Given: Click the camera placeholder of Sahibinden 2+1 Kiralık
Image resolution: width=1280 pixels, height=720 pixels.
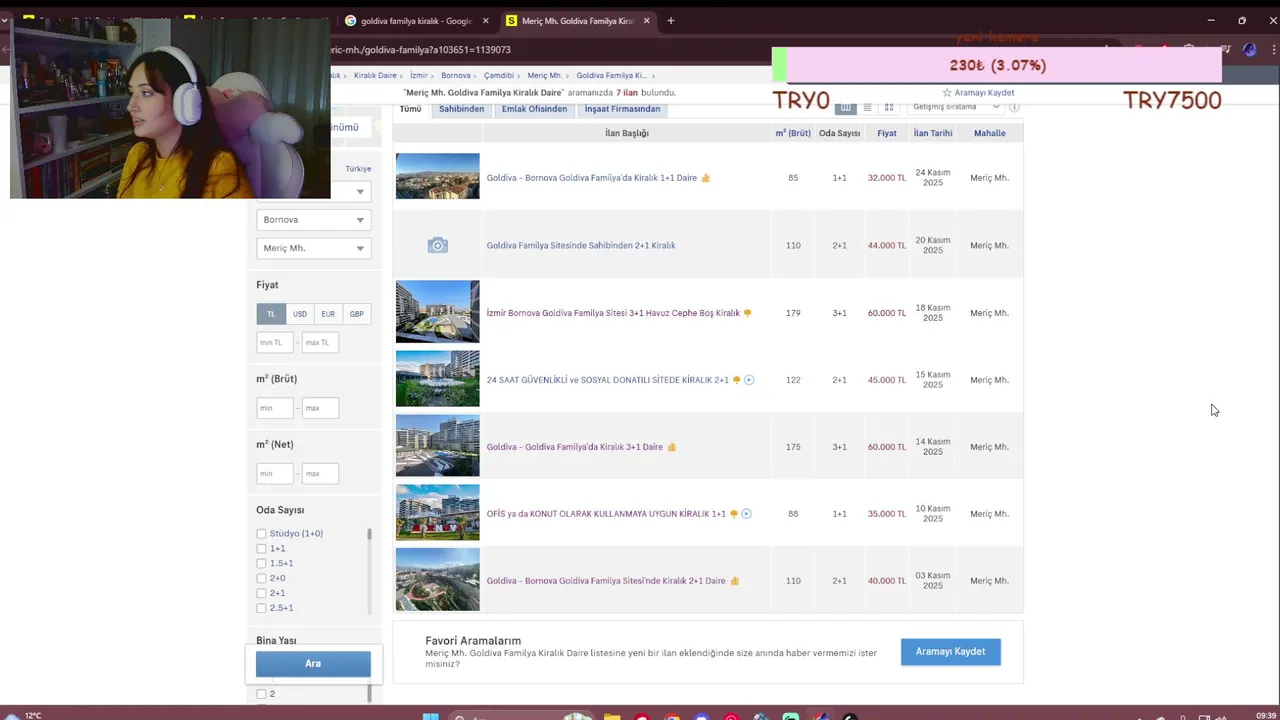Looking at the screenshot, I should [x=437, y=245].
